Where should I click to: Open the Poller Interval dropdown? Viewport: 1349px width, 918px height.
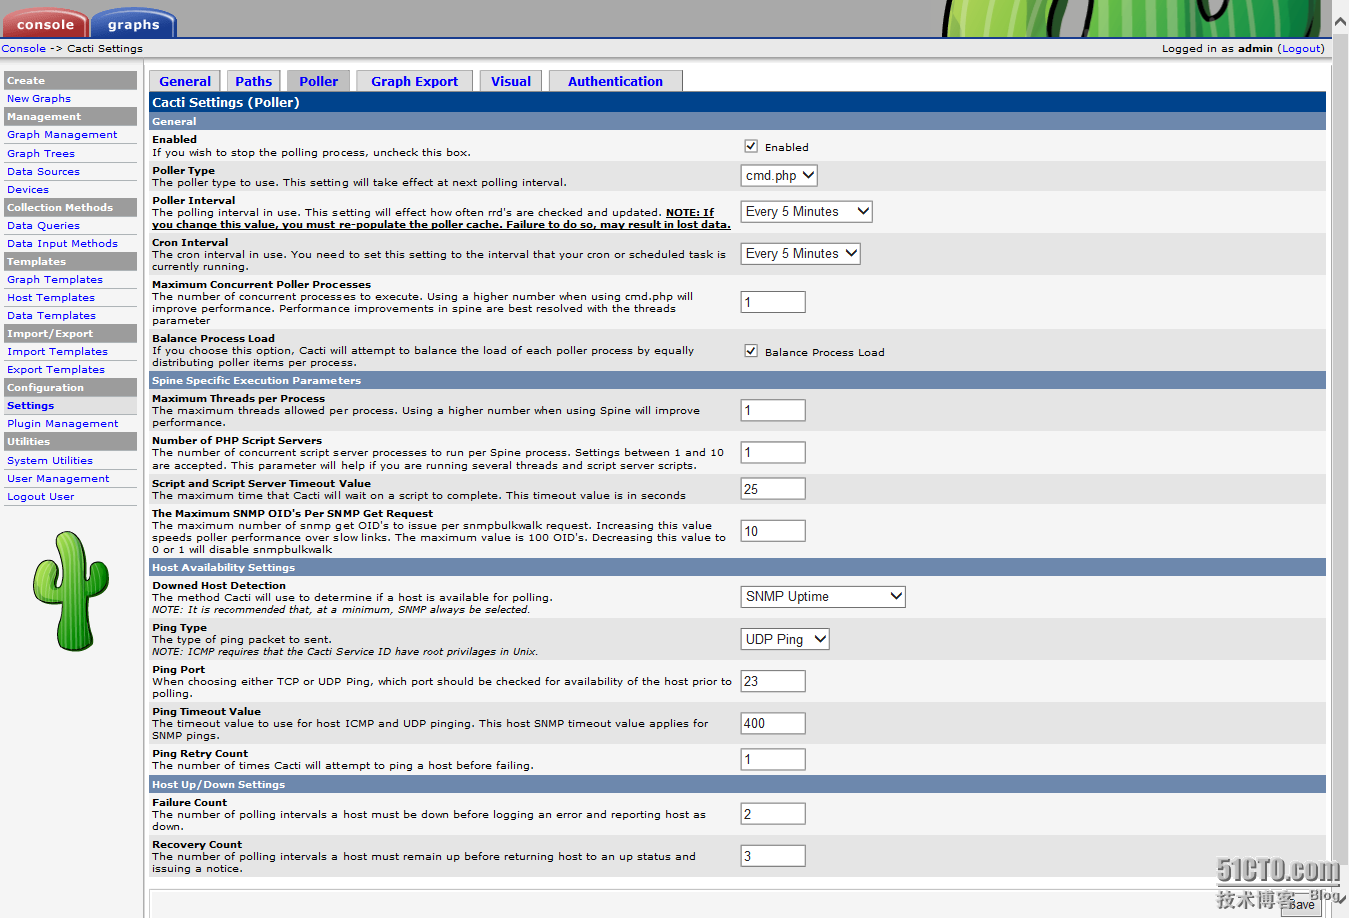point(806,211)
